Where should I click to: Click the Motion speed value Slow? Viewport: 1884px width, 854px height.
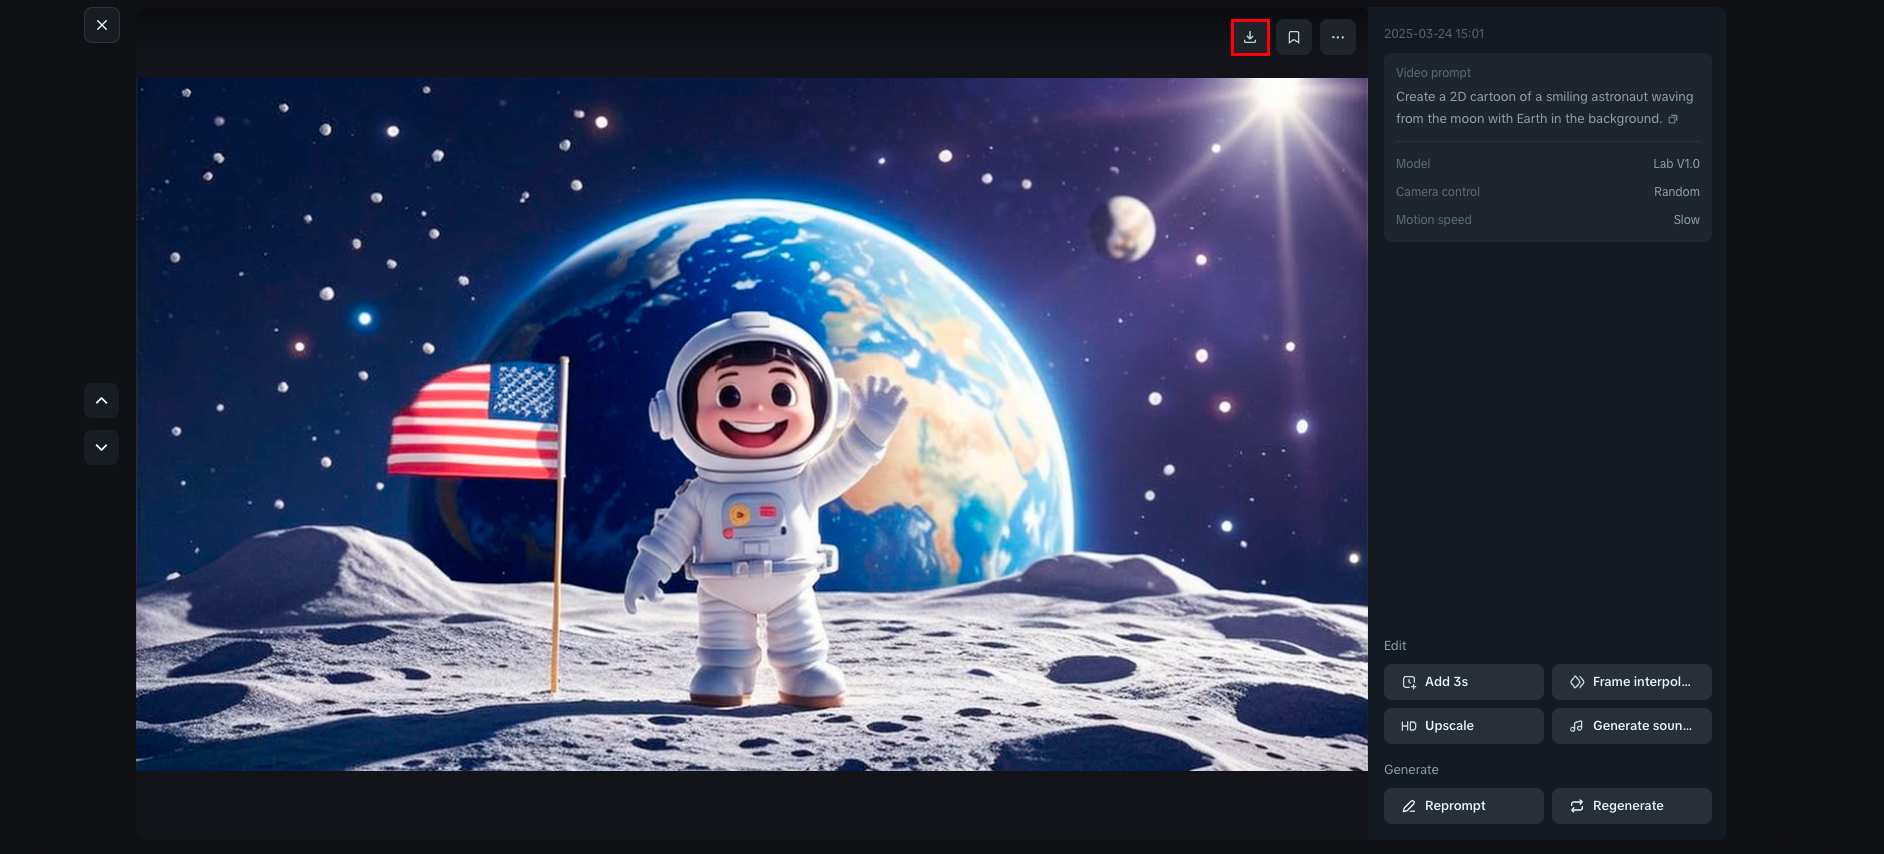(x=1687, y=220)
